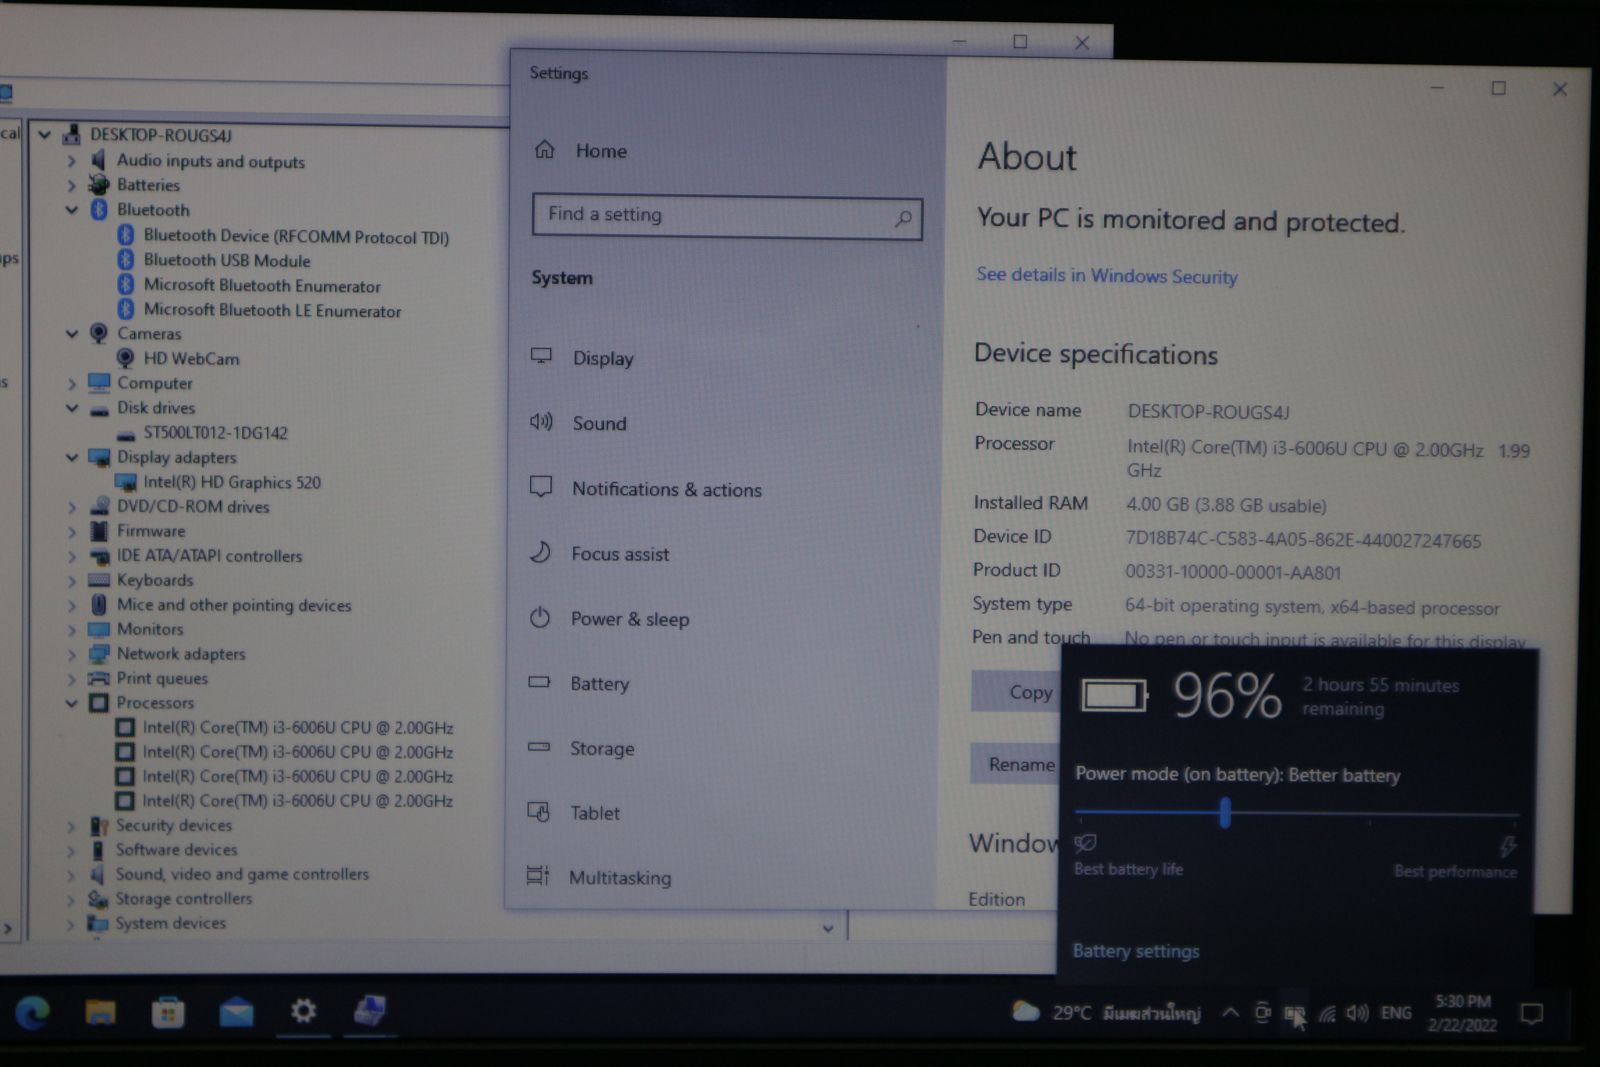This screenshot has width=1600, height=1067.
Task: Click the ENG language indicator
Action: click(x=1396, y=1013)
